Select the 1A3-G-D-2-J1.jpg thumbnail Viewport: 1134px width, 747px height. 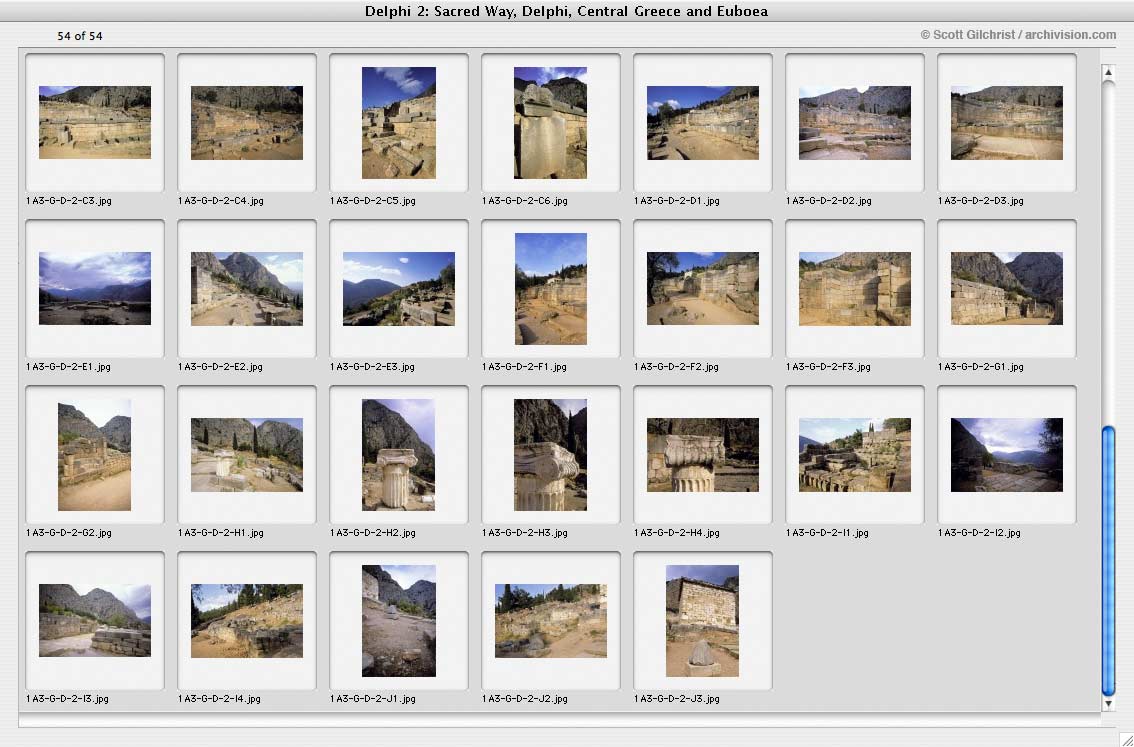click(x=398, y=620)
